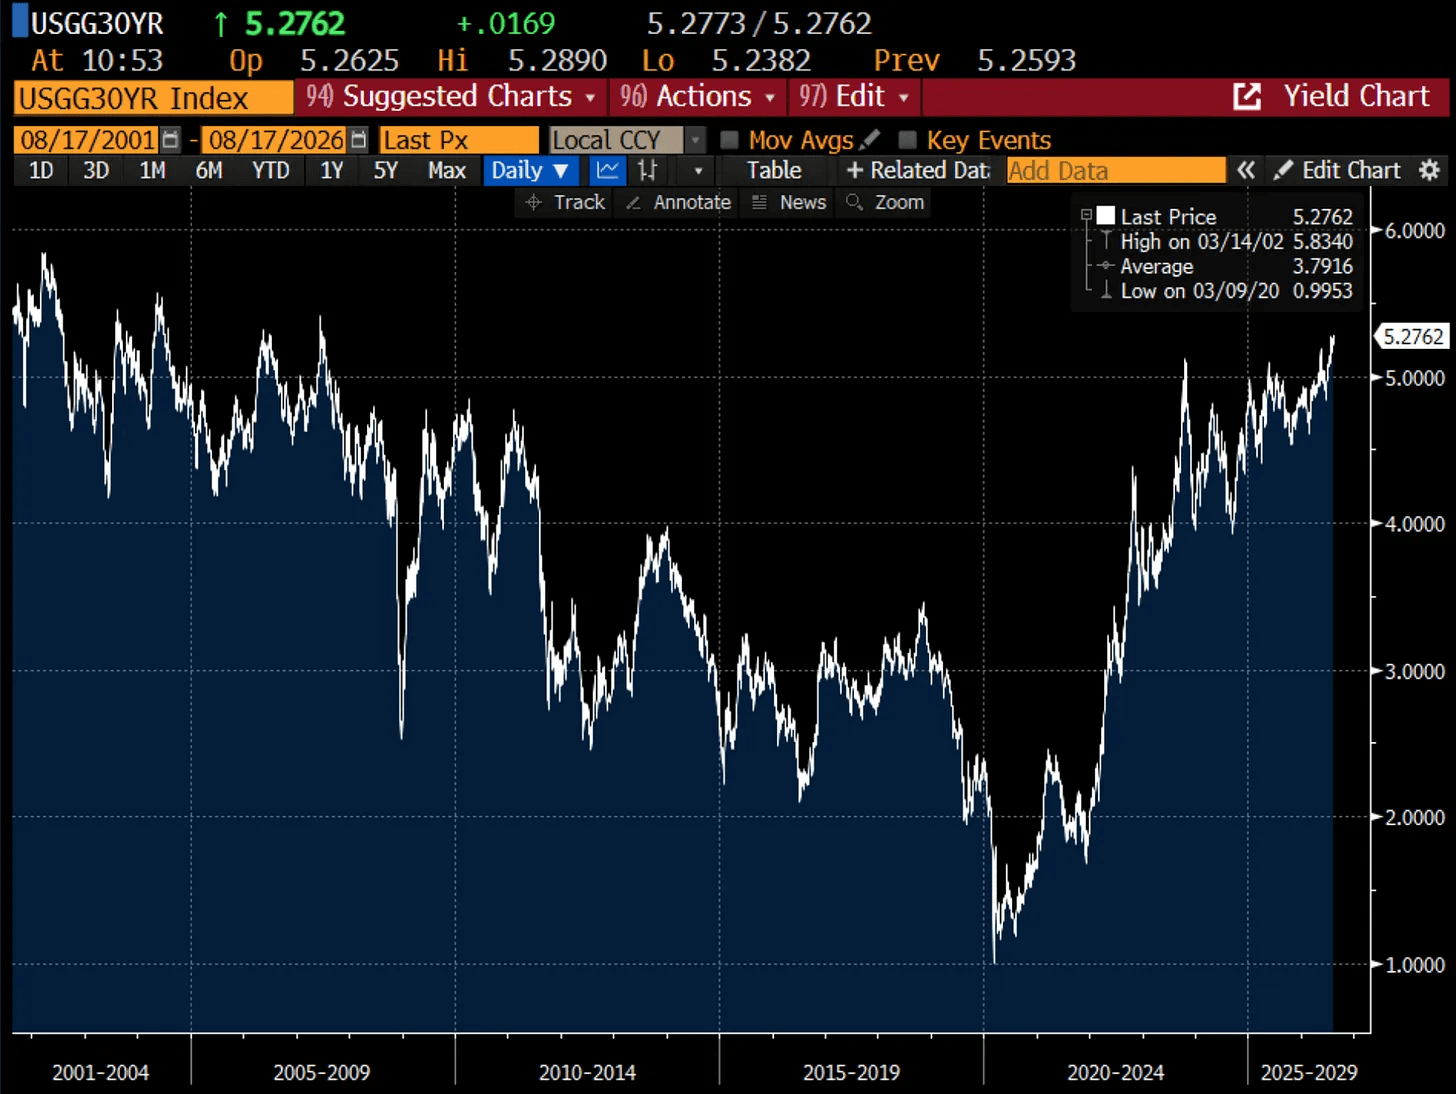Open the Suggested Charts dropdown
The image size is (1456, 1094).
[451, 97]
